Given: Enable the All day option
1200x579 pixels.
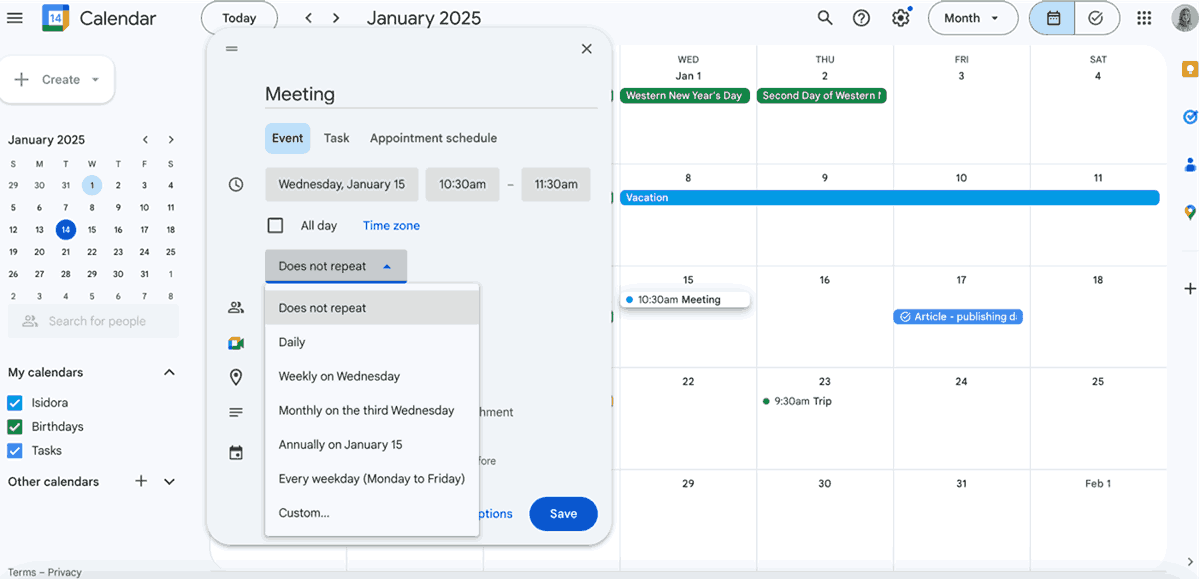Looking at the screenshot, I should point(275,225).
